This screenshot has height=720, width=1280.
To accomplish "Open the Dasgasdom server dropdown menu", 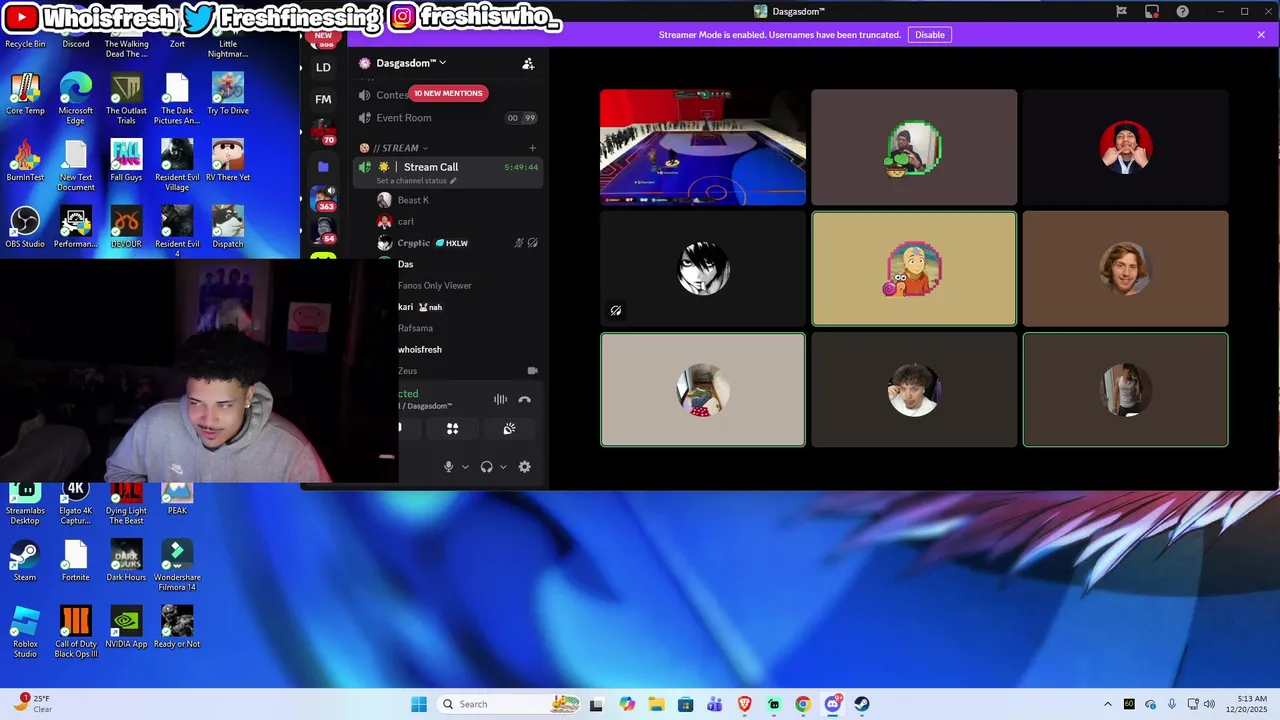I will click(x=410, y=63).
